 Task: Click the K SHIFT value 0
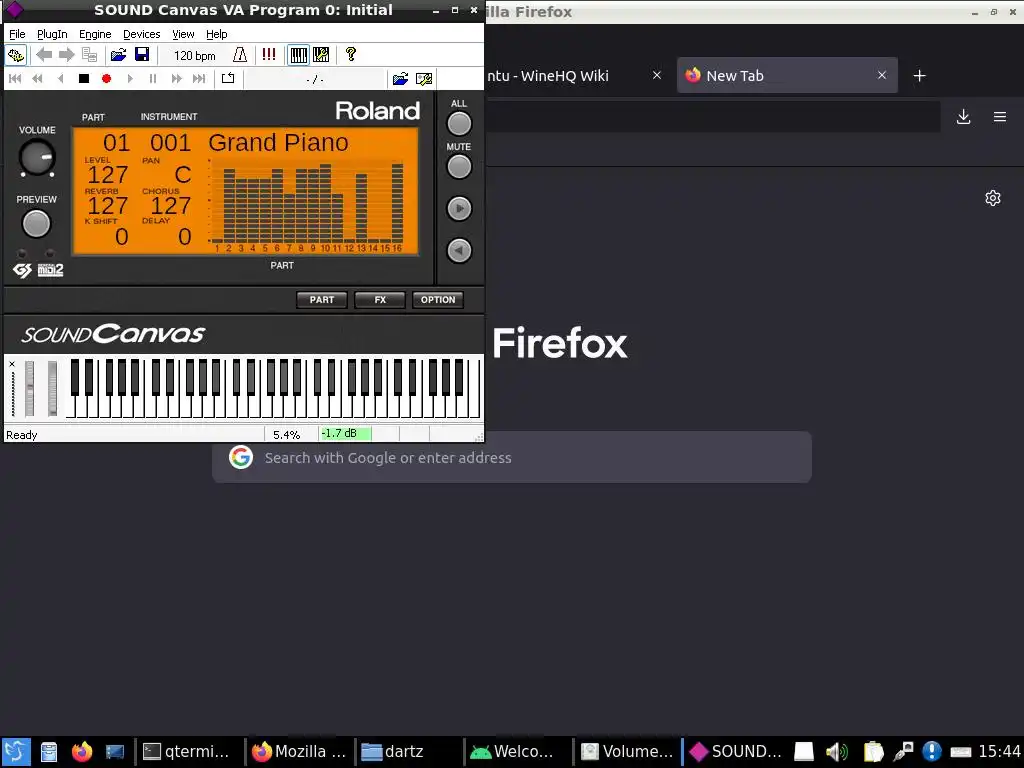click(x=121, y=236)
